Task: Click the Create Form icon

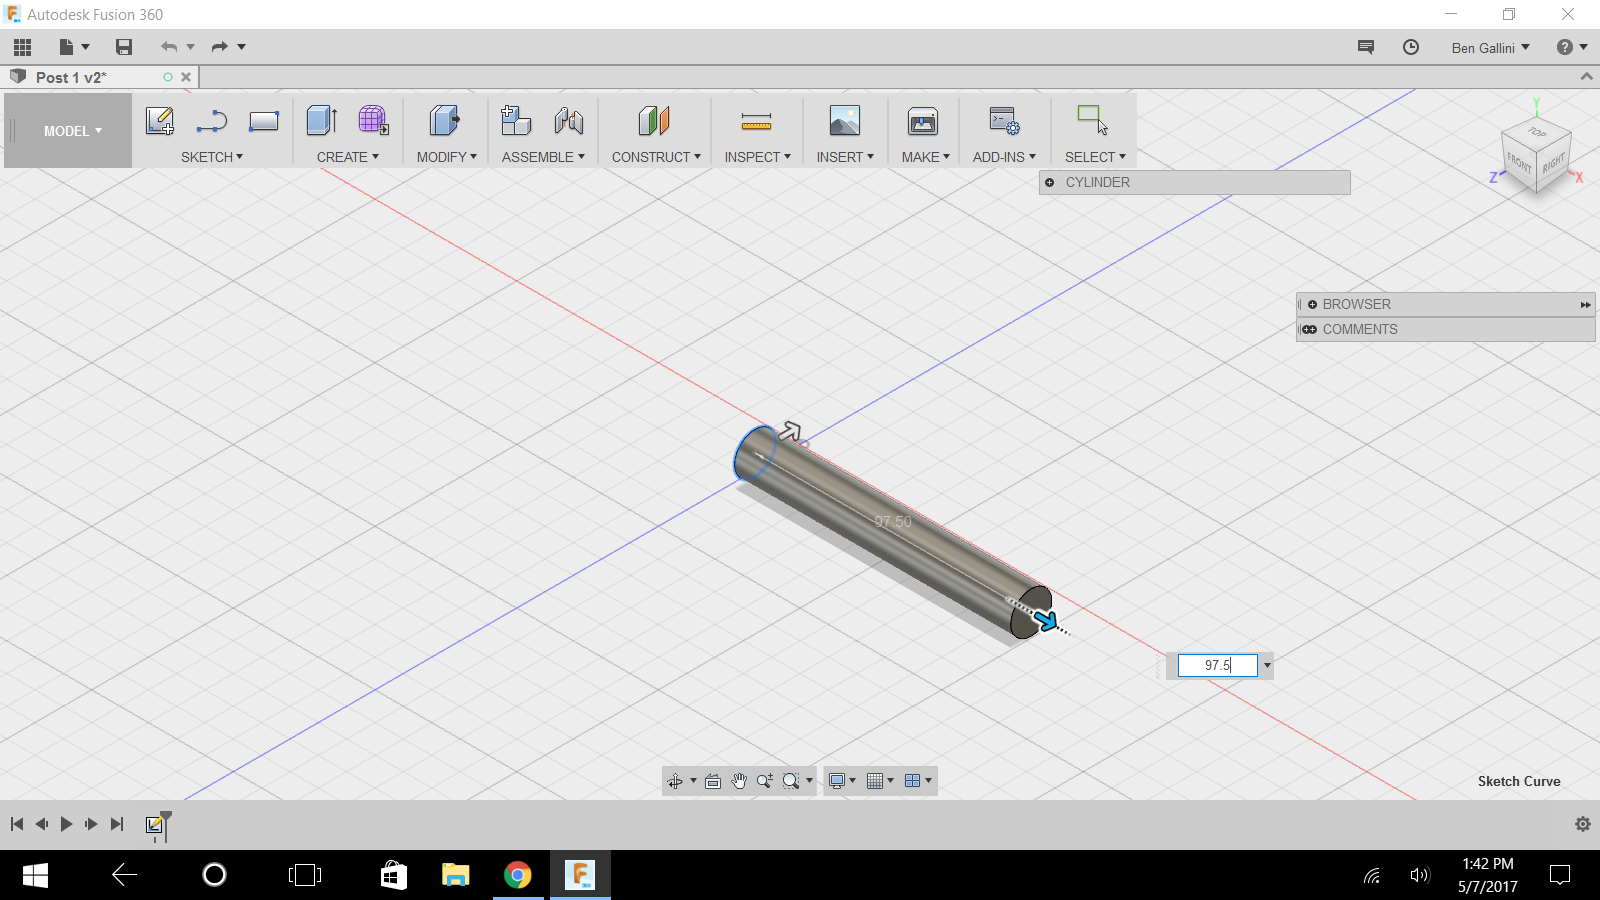Action: click(374, 121)
